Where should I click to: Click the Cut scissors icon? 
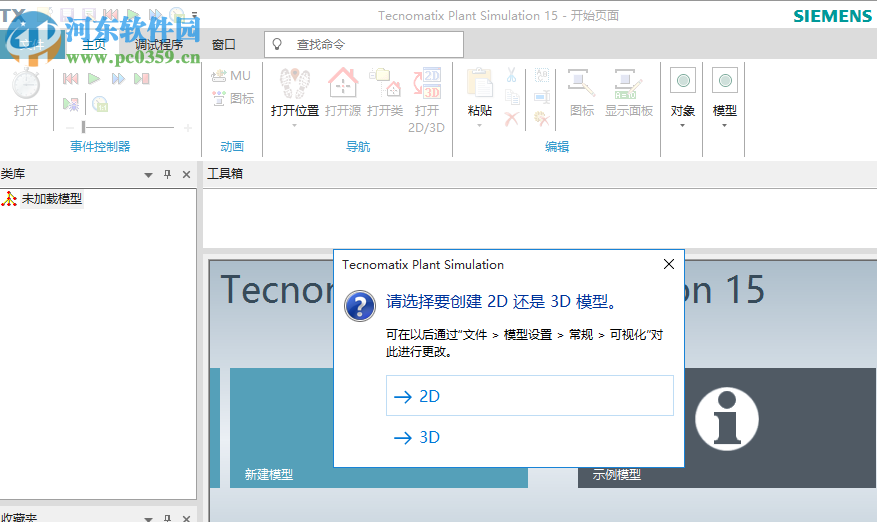(511, 76)
